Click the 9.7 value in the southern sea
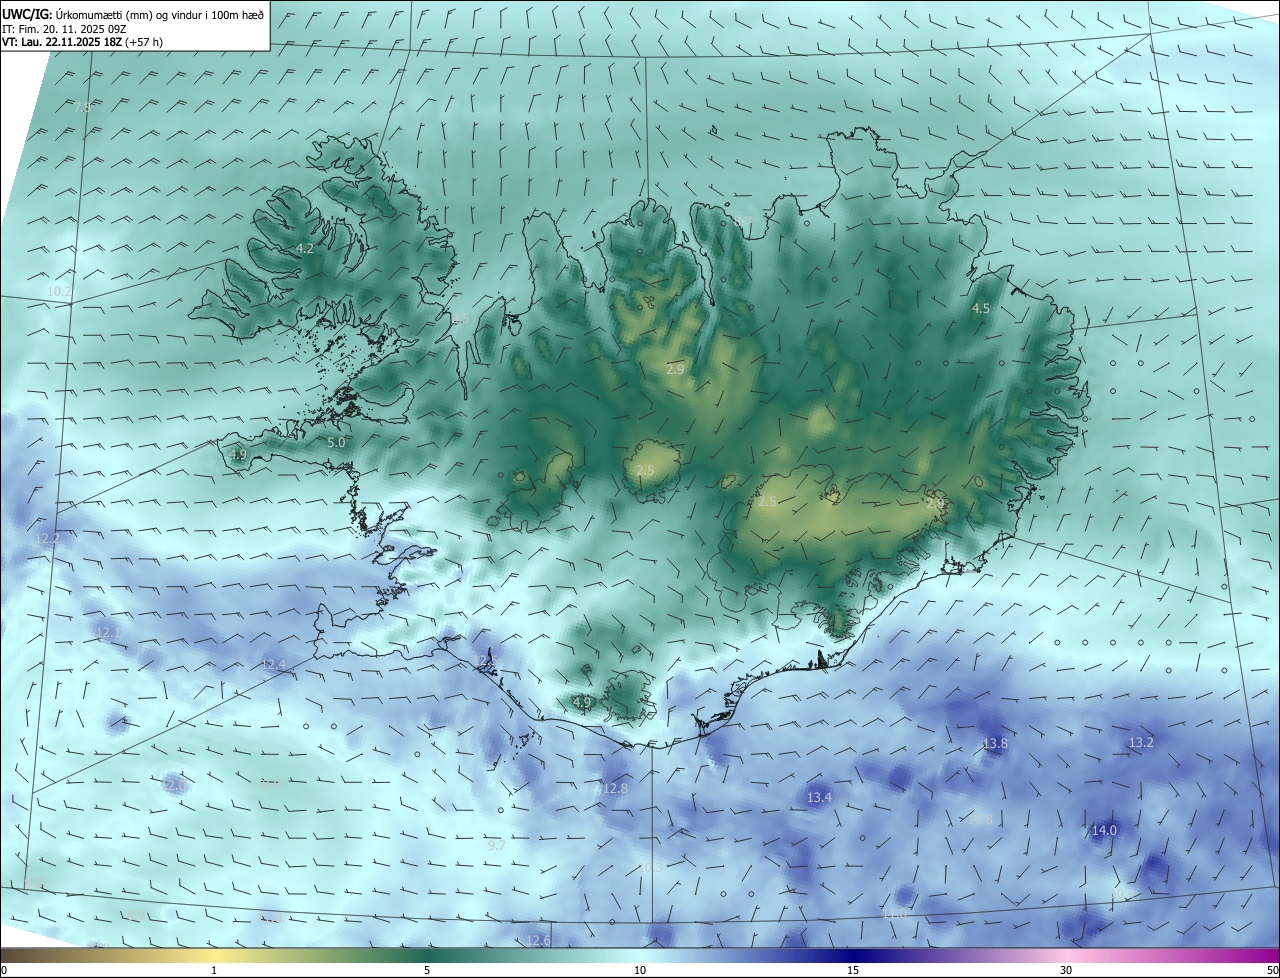1280x978 pixels. 496,846
